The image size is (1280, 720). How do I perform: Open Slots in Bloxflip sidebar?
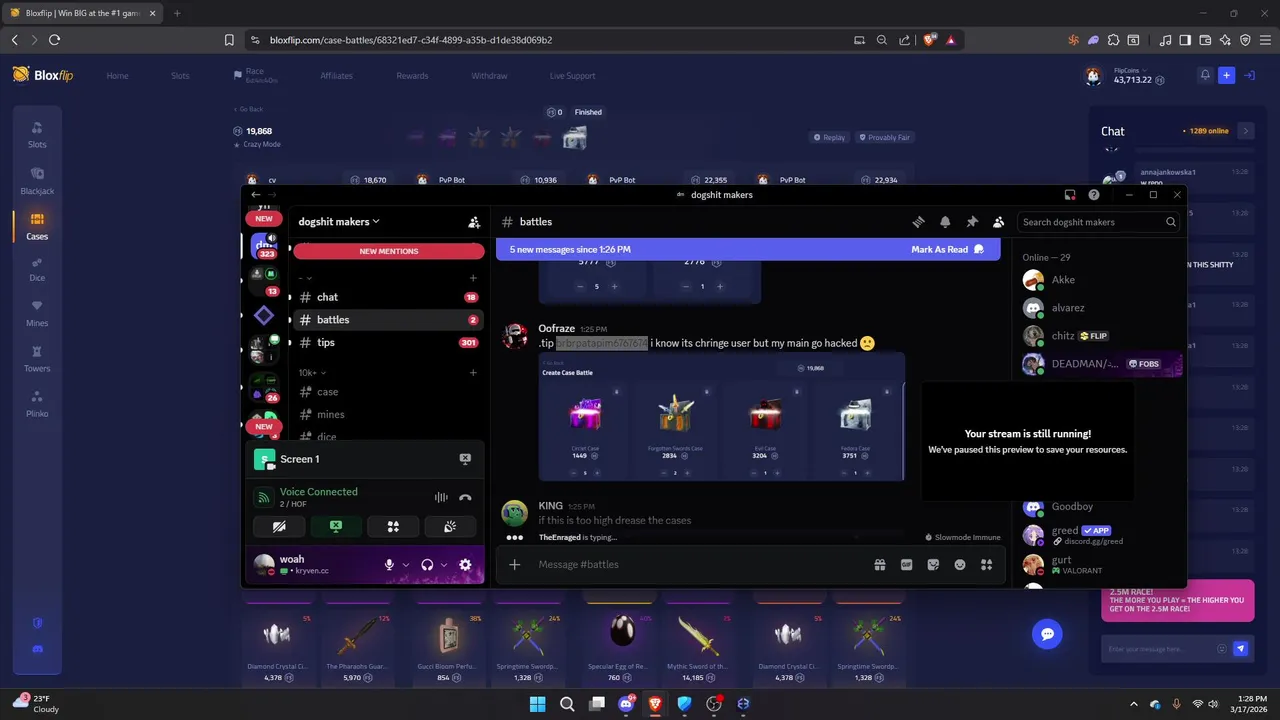coord(37,135)
